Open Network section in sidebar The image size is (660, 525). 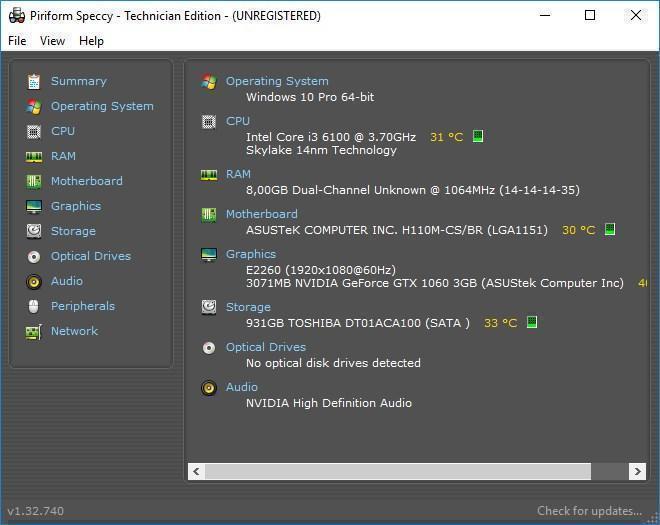[x=74, y=331]
